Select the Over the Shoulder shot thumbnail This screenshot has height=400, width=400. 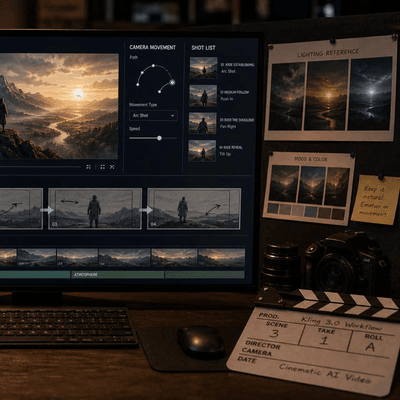click(203, 123)
